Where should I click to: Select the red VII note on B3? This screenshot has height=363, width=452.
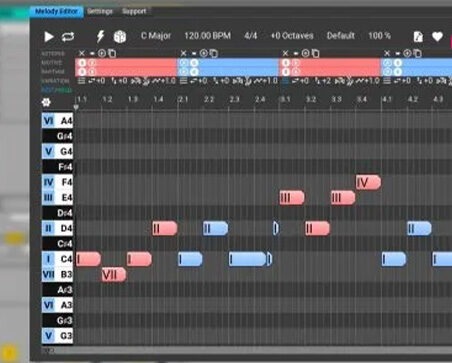114,275
